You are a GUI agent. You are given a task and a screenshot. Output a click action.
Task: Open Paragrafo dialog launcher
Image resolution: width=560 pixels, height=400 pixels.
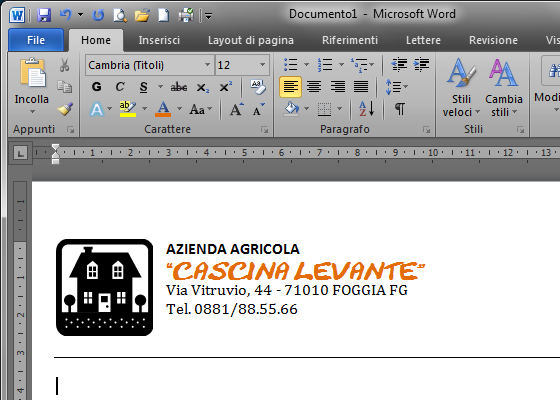pyautogui.click(x=426, y=130)
